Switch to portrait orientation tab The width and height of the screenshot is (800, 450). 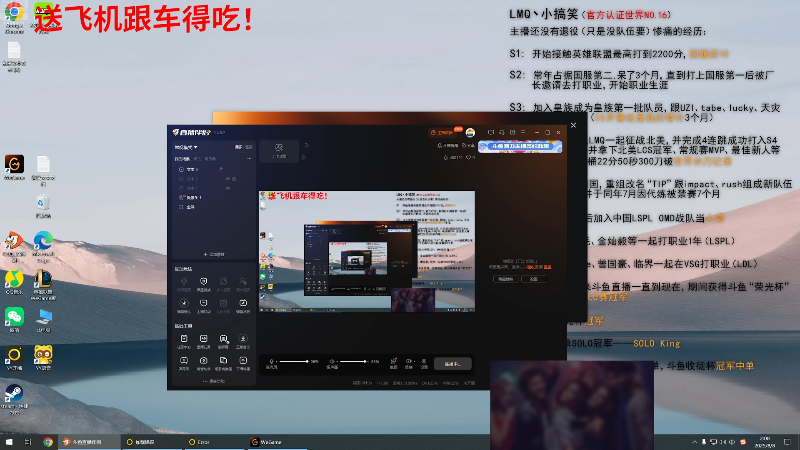tap(248, 147)
